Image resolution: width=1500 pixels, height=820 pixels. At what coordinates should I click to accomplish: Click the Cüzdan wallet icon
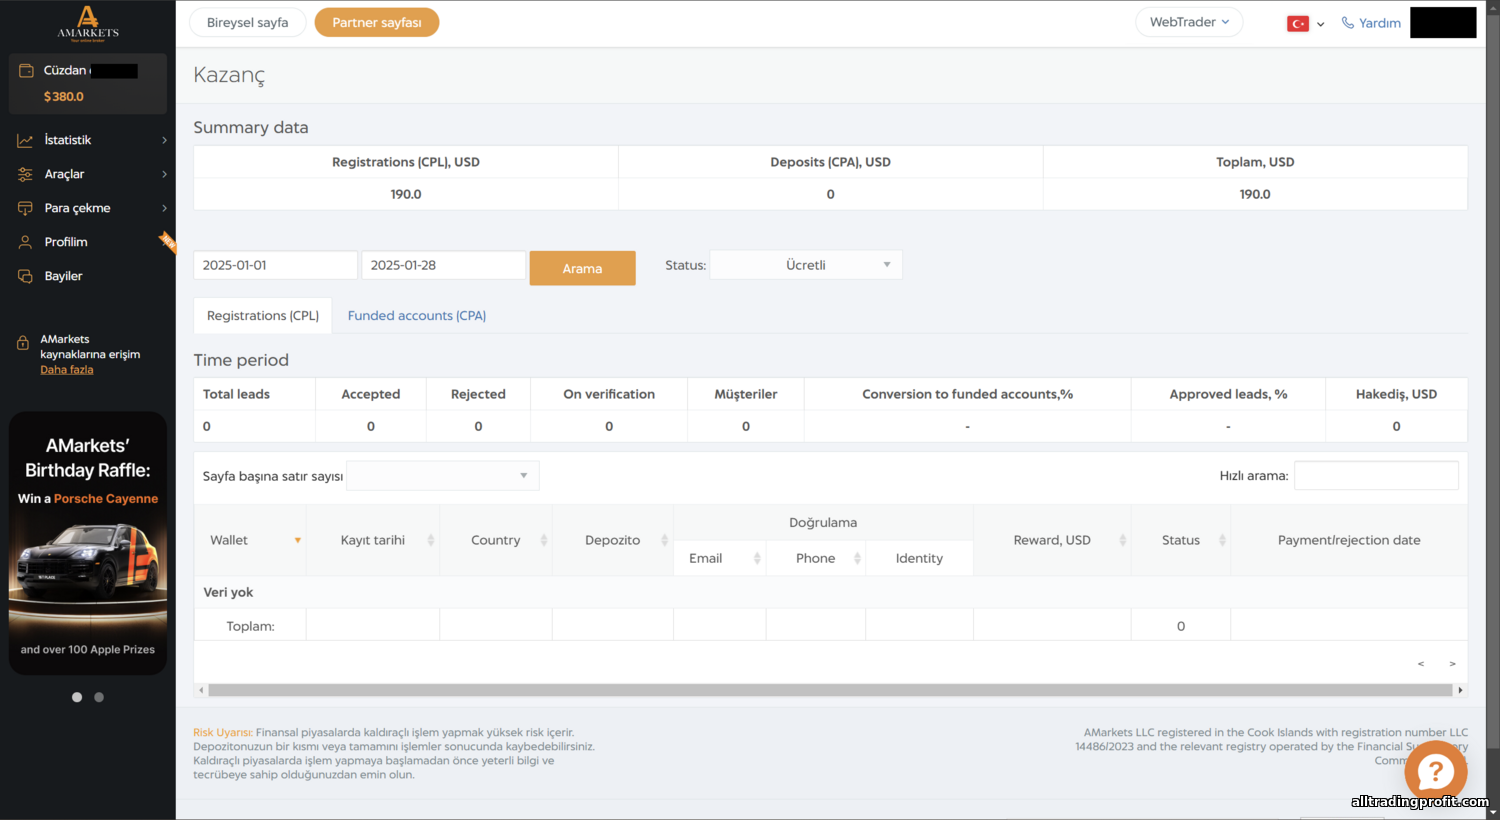click(x=26, y=71)
